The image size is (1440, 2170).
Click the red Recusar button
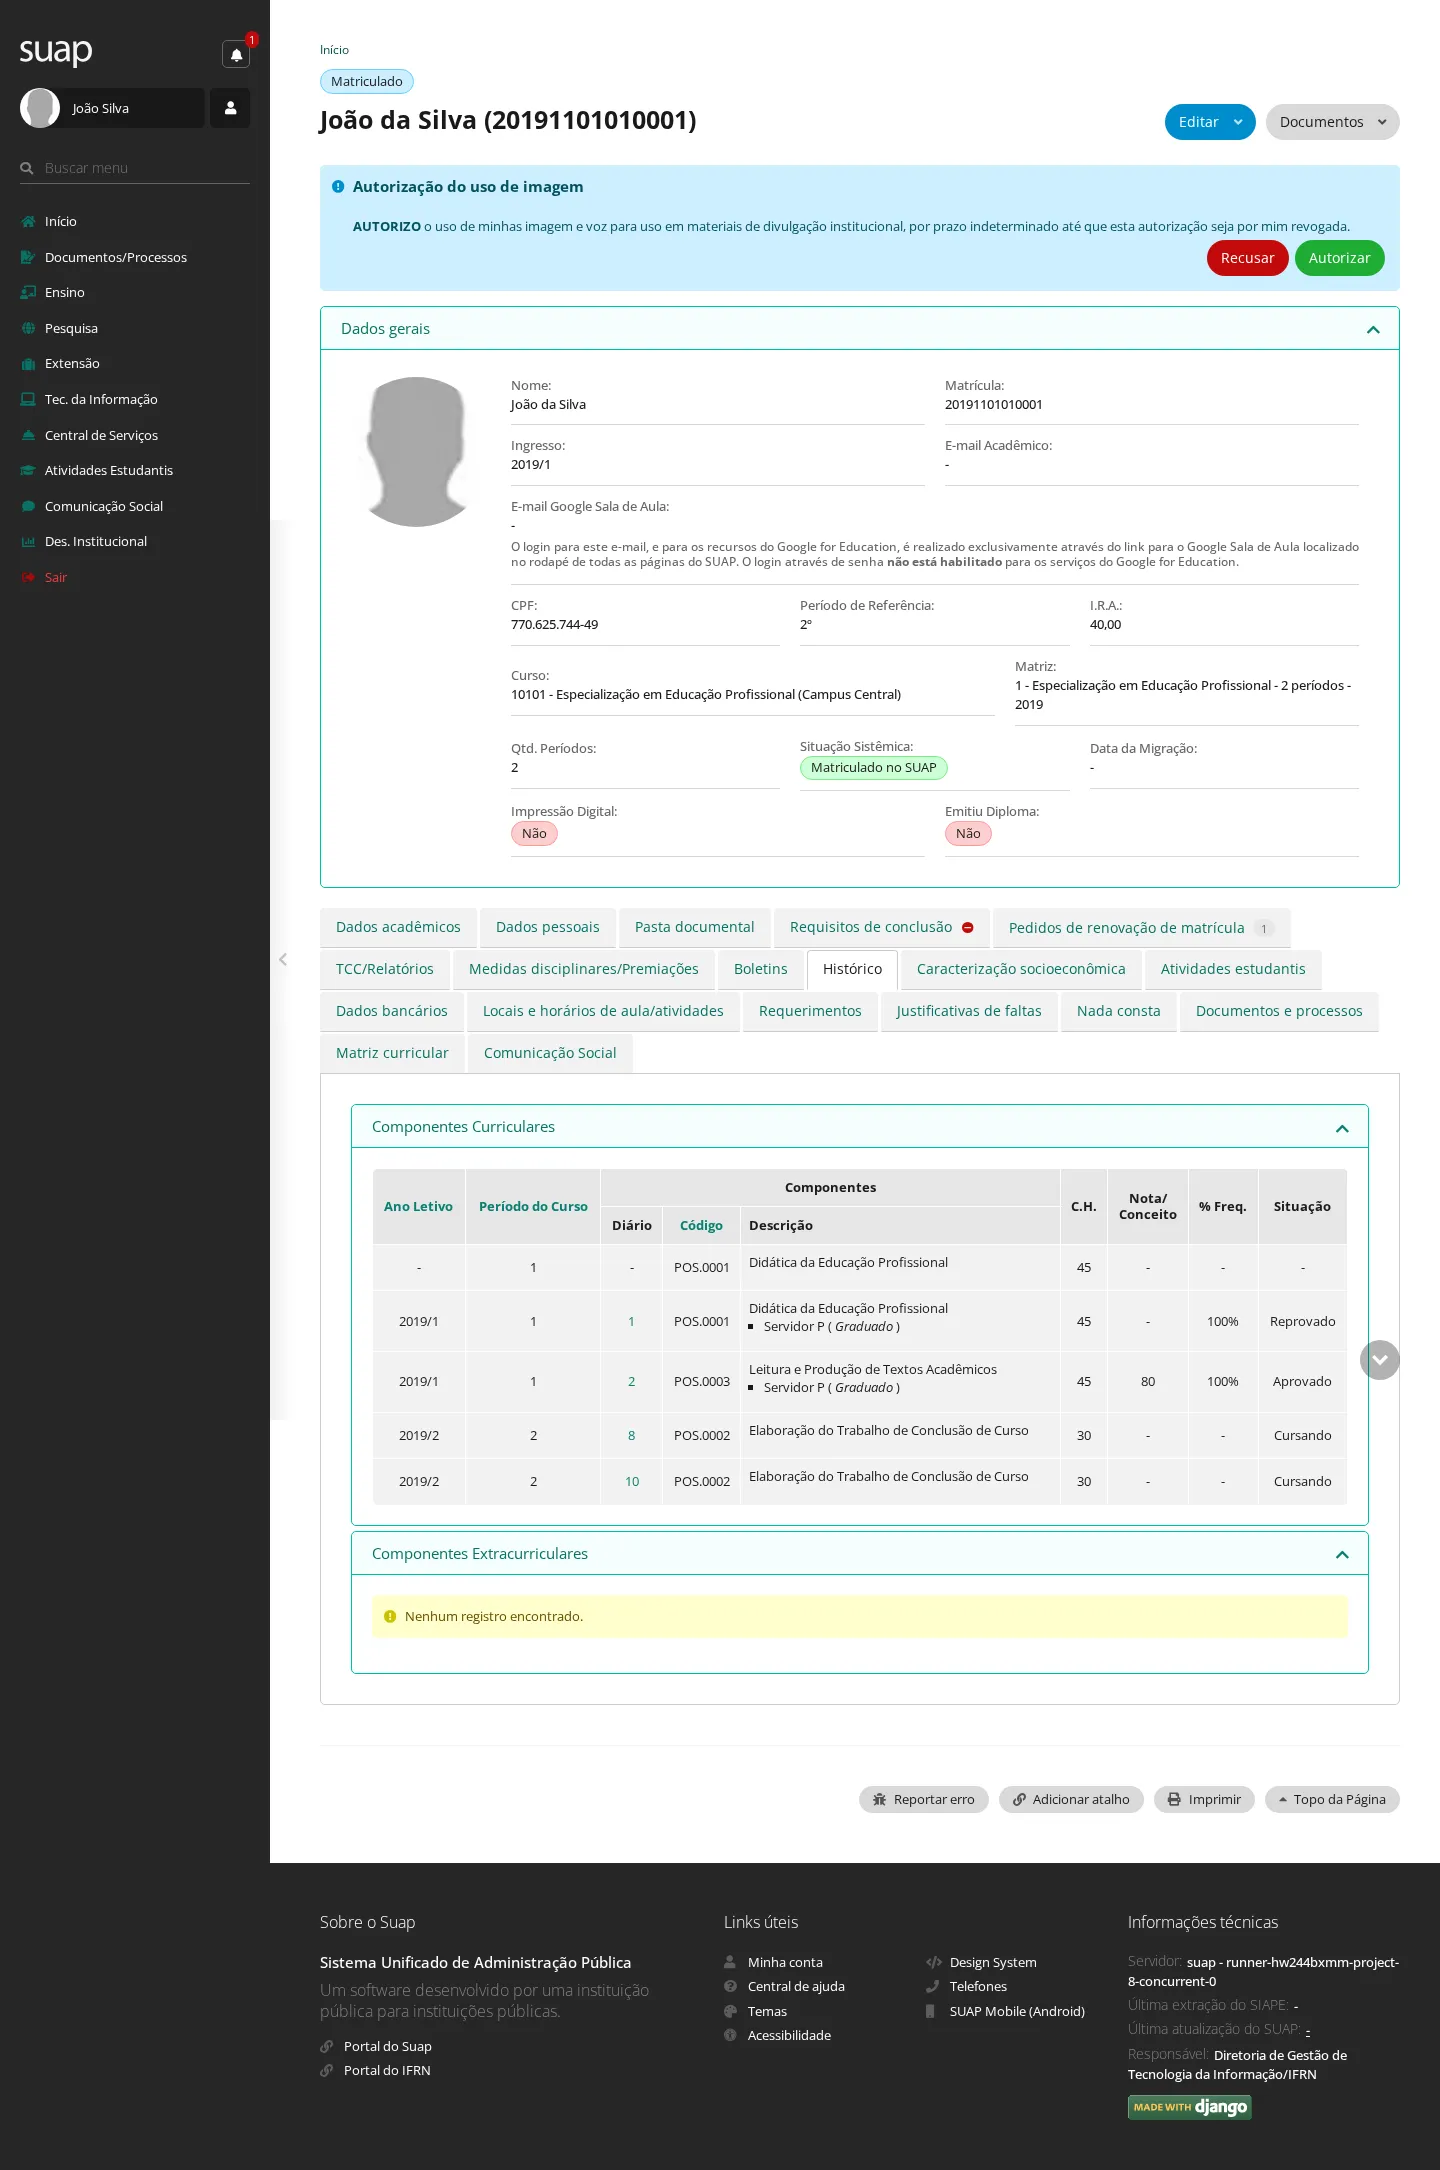[x=1248, y=258]
